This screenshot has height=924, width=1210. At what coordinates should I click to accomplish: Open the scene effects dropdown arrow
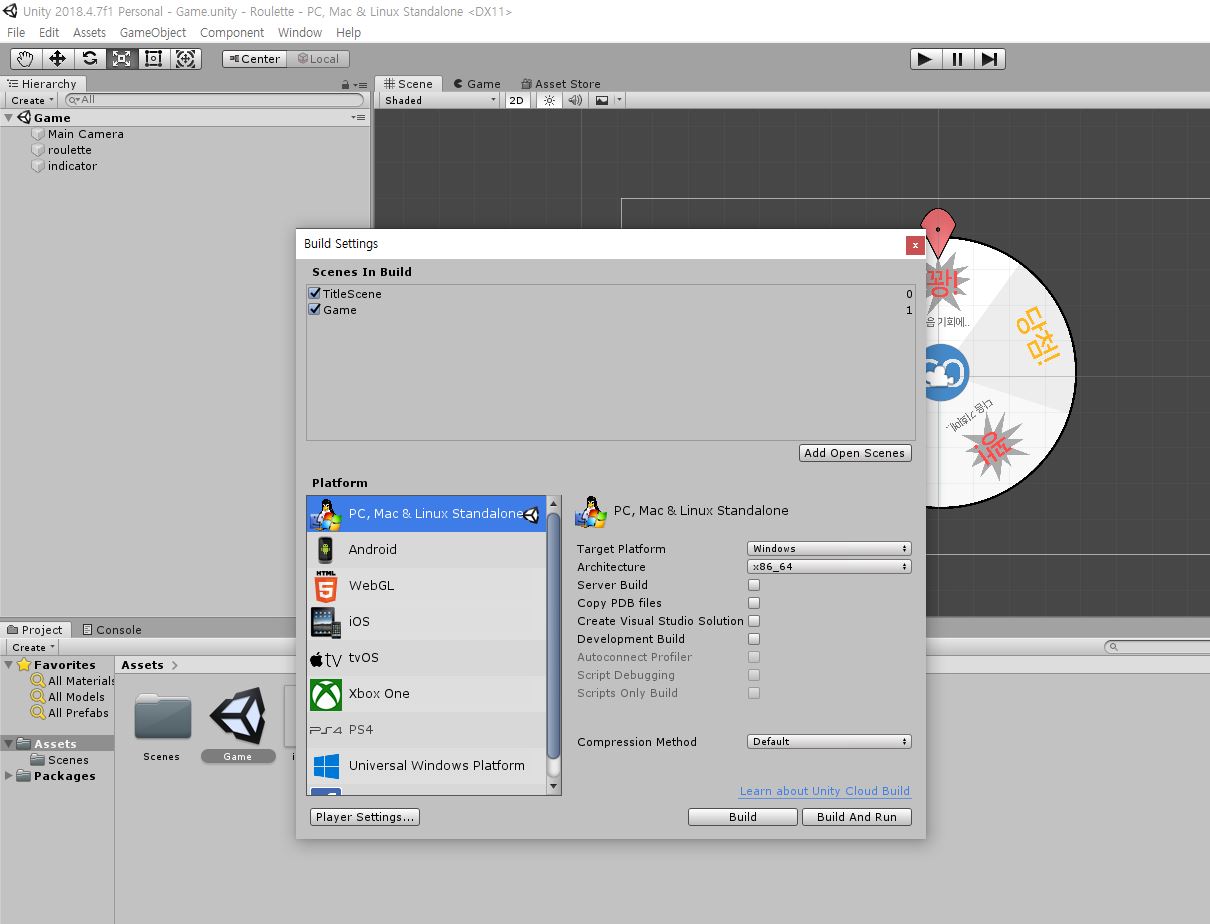tap(620, 100)
